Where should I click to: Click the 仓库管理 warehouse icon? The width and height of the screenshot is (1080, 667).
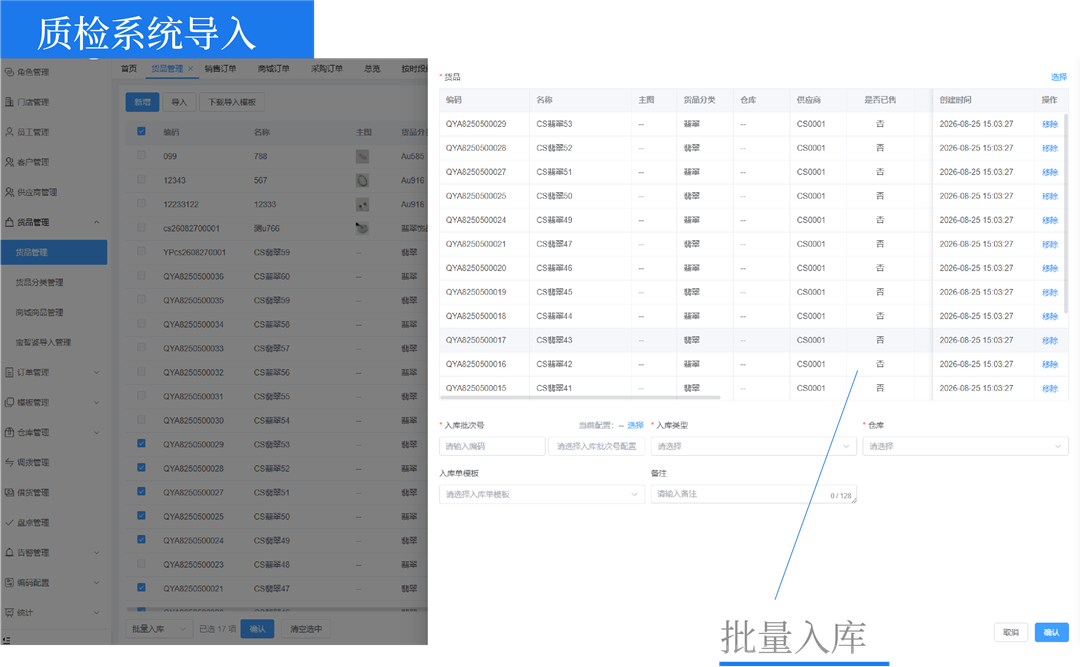click(x=9, y=432)
